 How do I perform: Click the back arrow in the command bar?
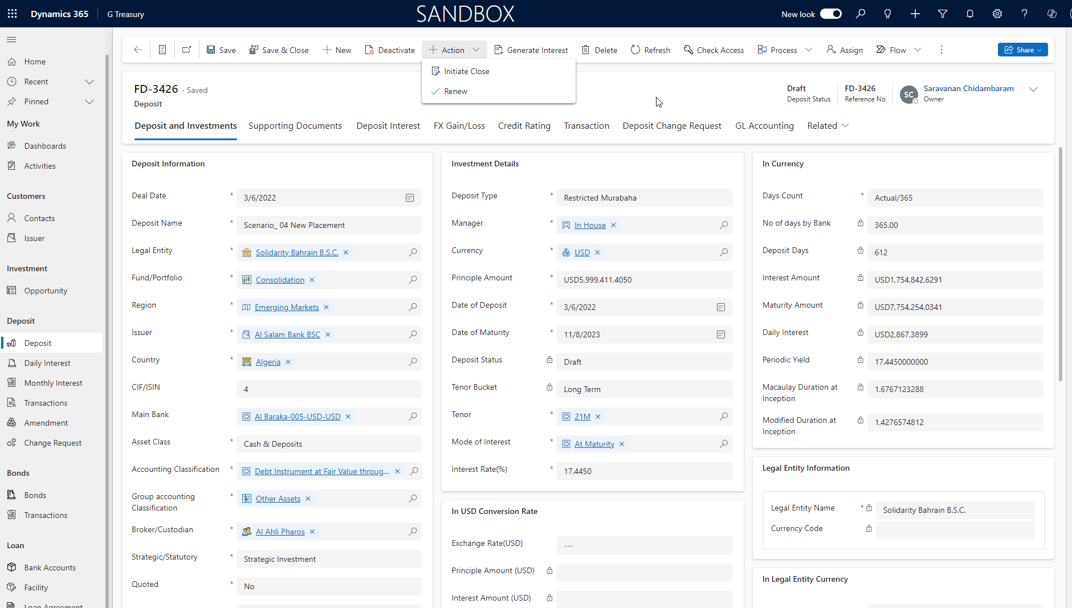[138, 50]
